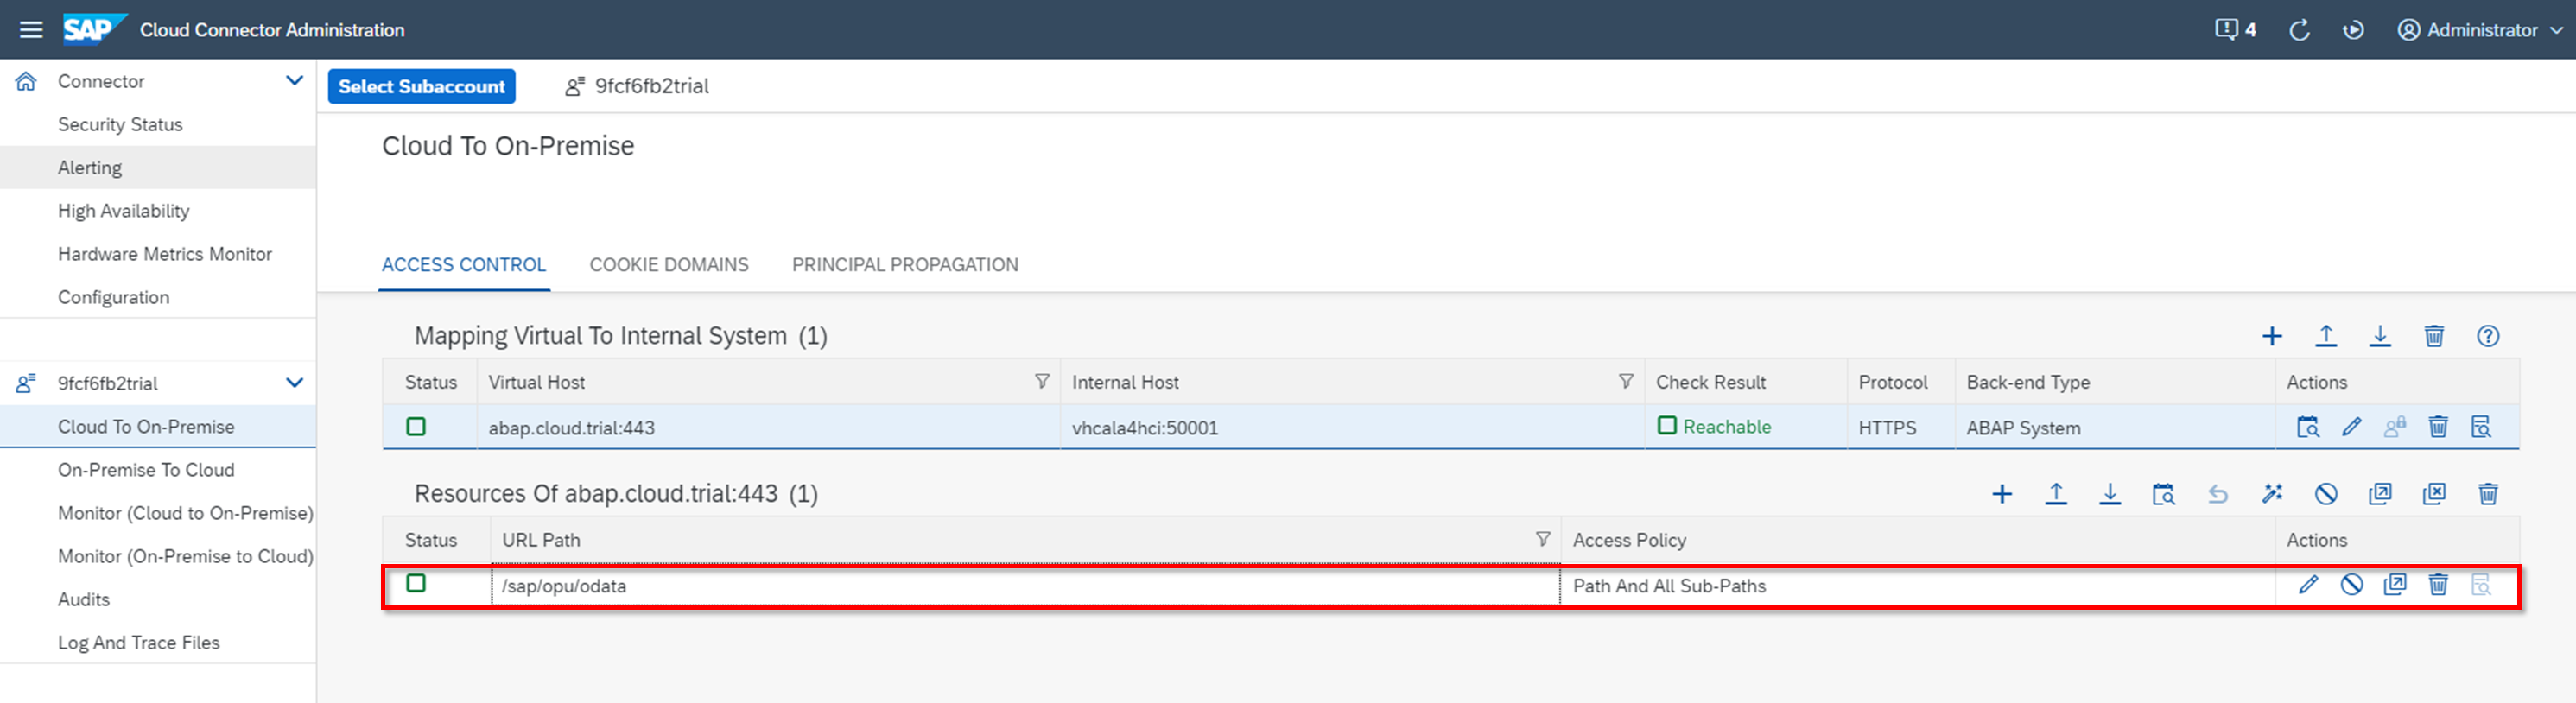Switch to Cookie Domains tab

669,264
